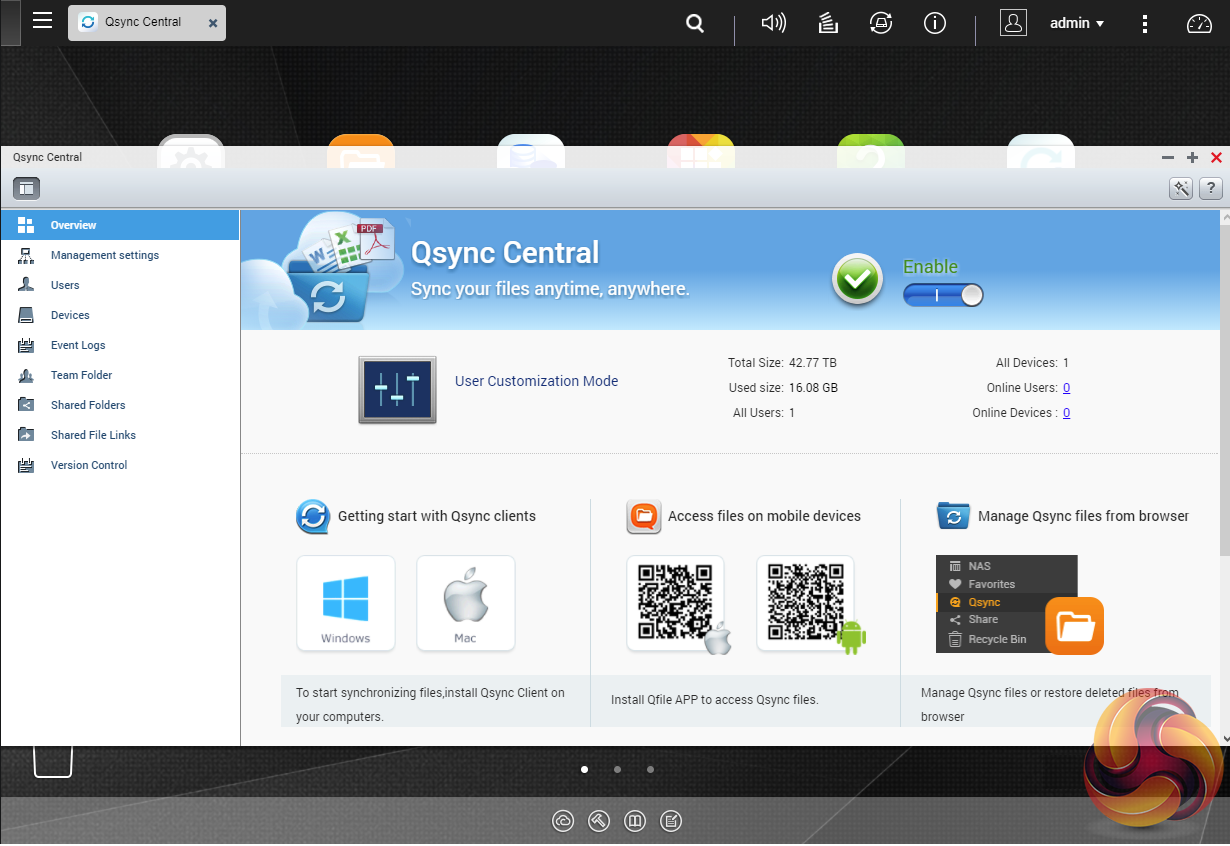
Task: Open Event Logs in sidebar
Action: tap(120, 345)
